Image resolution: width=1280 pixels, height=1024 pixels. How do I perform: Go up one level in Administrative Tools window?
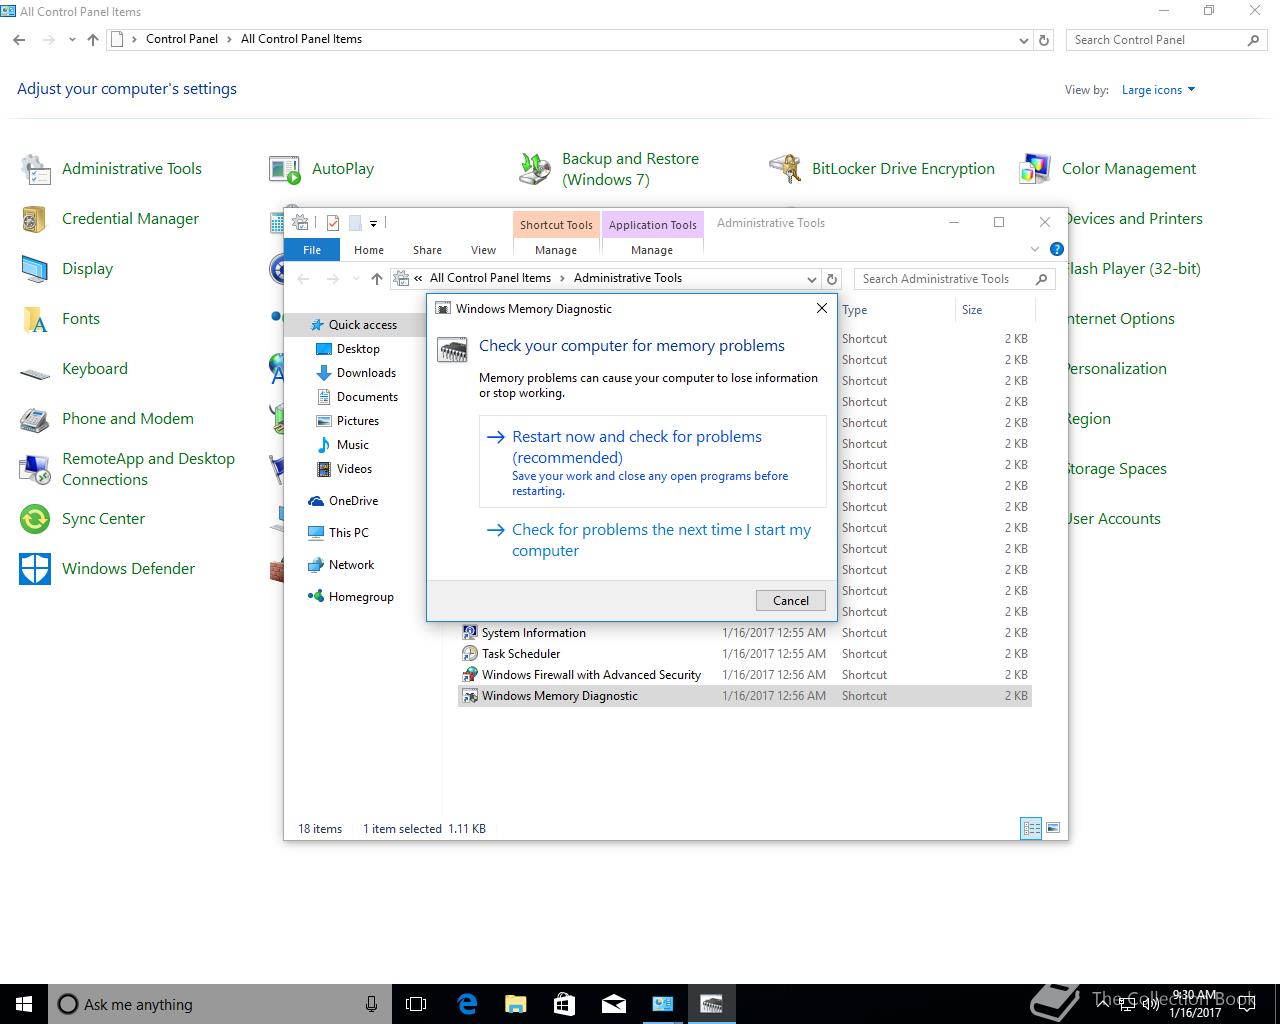[x=376, y=279]
